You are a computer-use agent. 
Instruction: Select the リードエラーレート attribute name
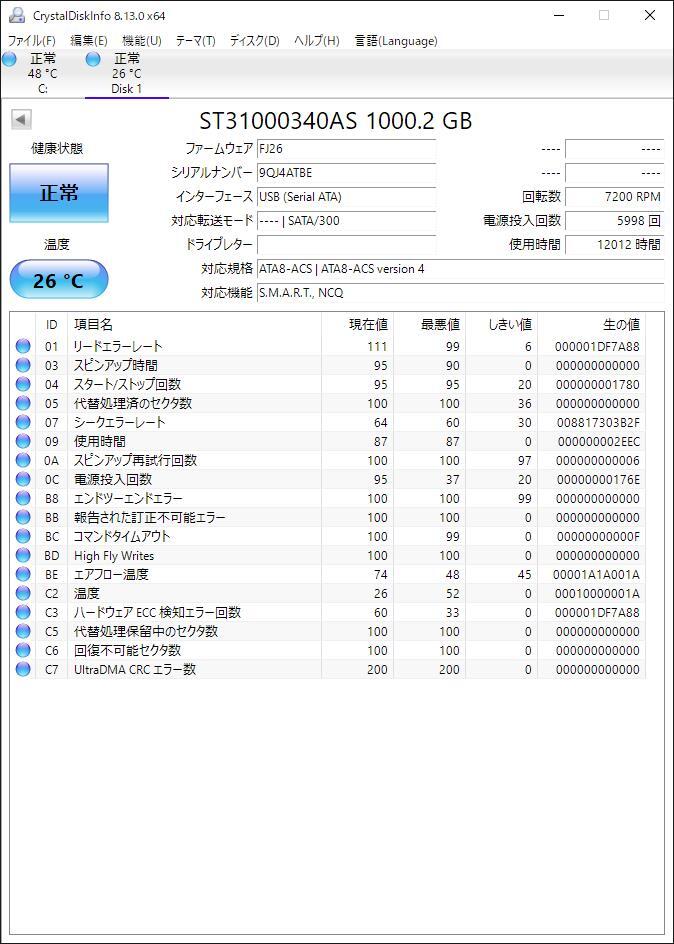point(118,346)
